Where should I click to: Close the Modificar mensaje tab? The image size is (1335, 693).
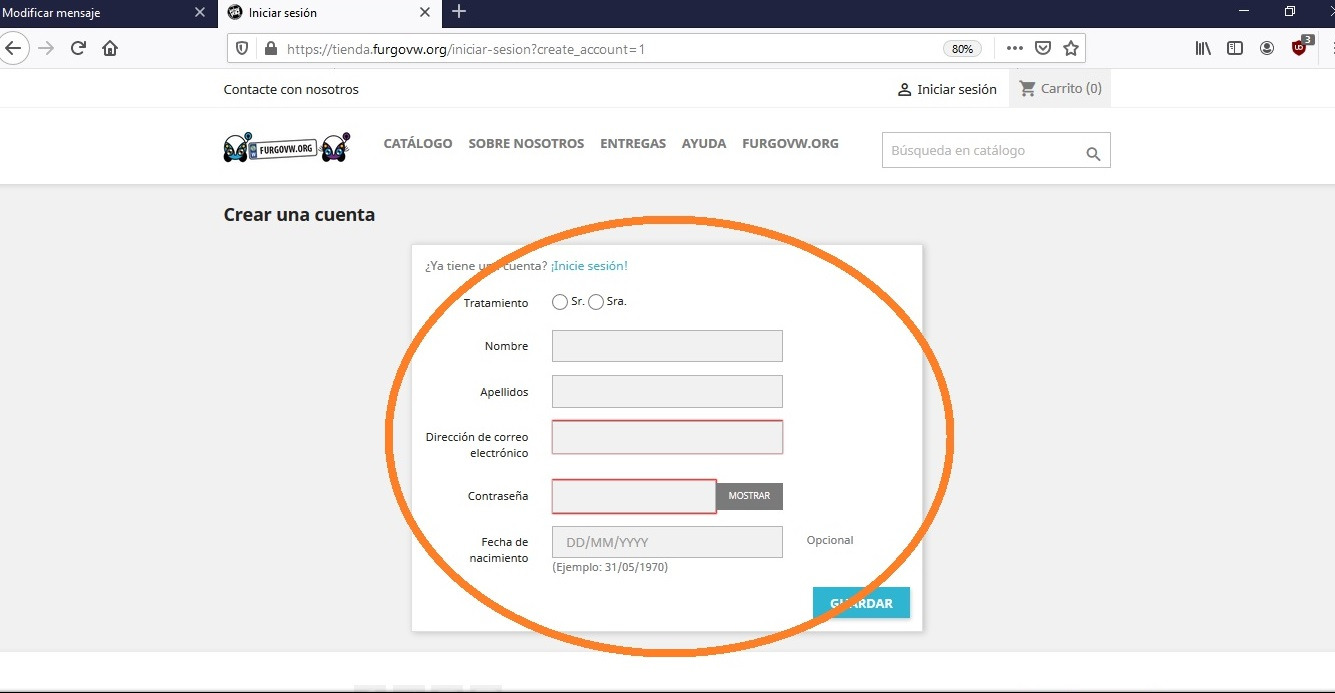pos(200,13)
